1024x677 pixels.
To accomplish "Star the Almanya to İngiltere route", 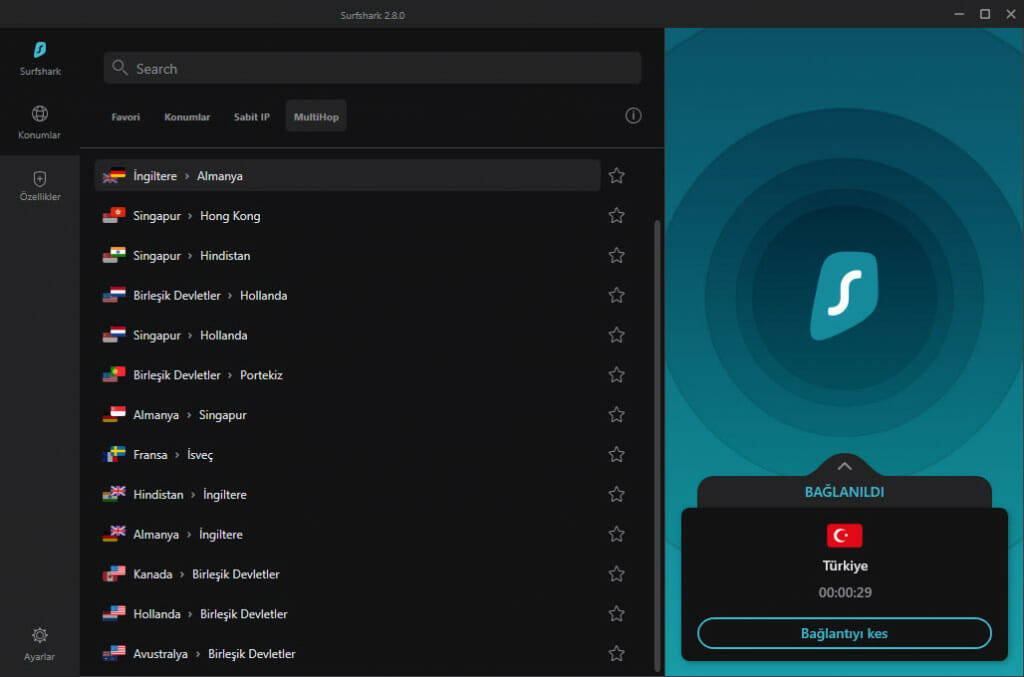I will point(616,534).
